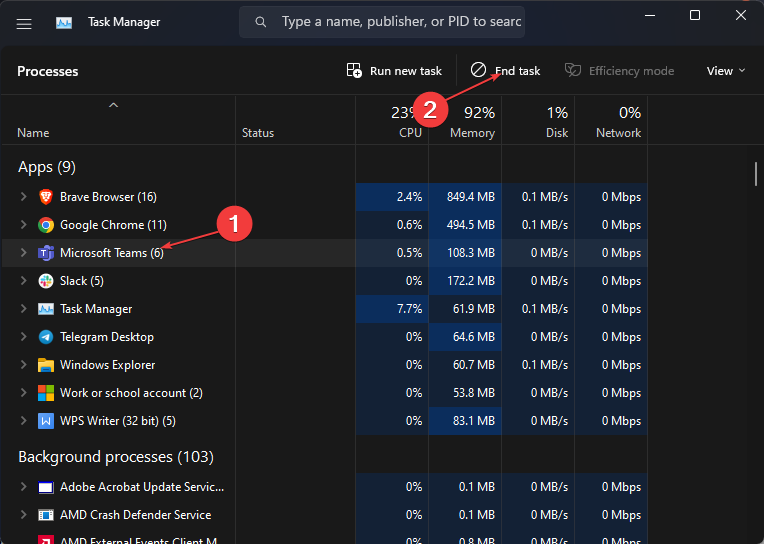Click the Windows Explorer folder icon
The width and height of the screenshot is (764, 544).
coord(46,365)
